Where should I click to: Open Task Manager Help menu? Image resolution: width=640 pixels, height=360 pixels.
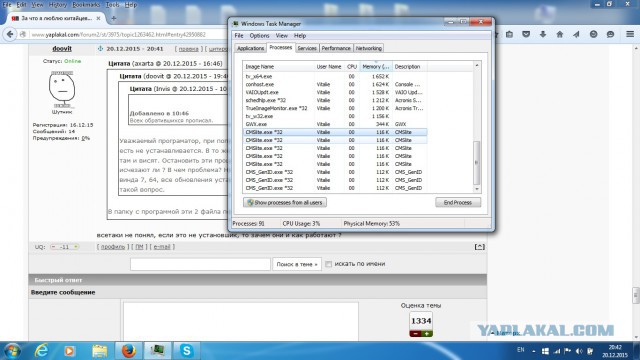pyautogui.click(x=300, y=36)
